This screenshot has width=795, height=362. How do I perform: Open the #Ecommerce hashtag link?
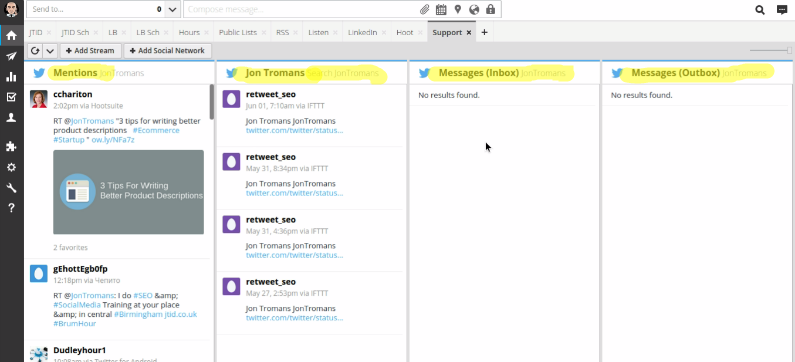pyautogui.click(x=156, y=130)
